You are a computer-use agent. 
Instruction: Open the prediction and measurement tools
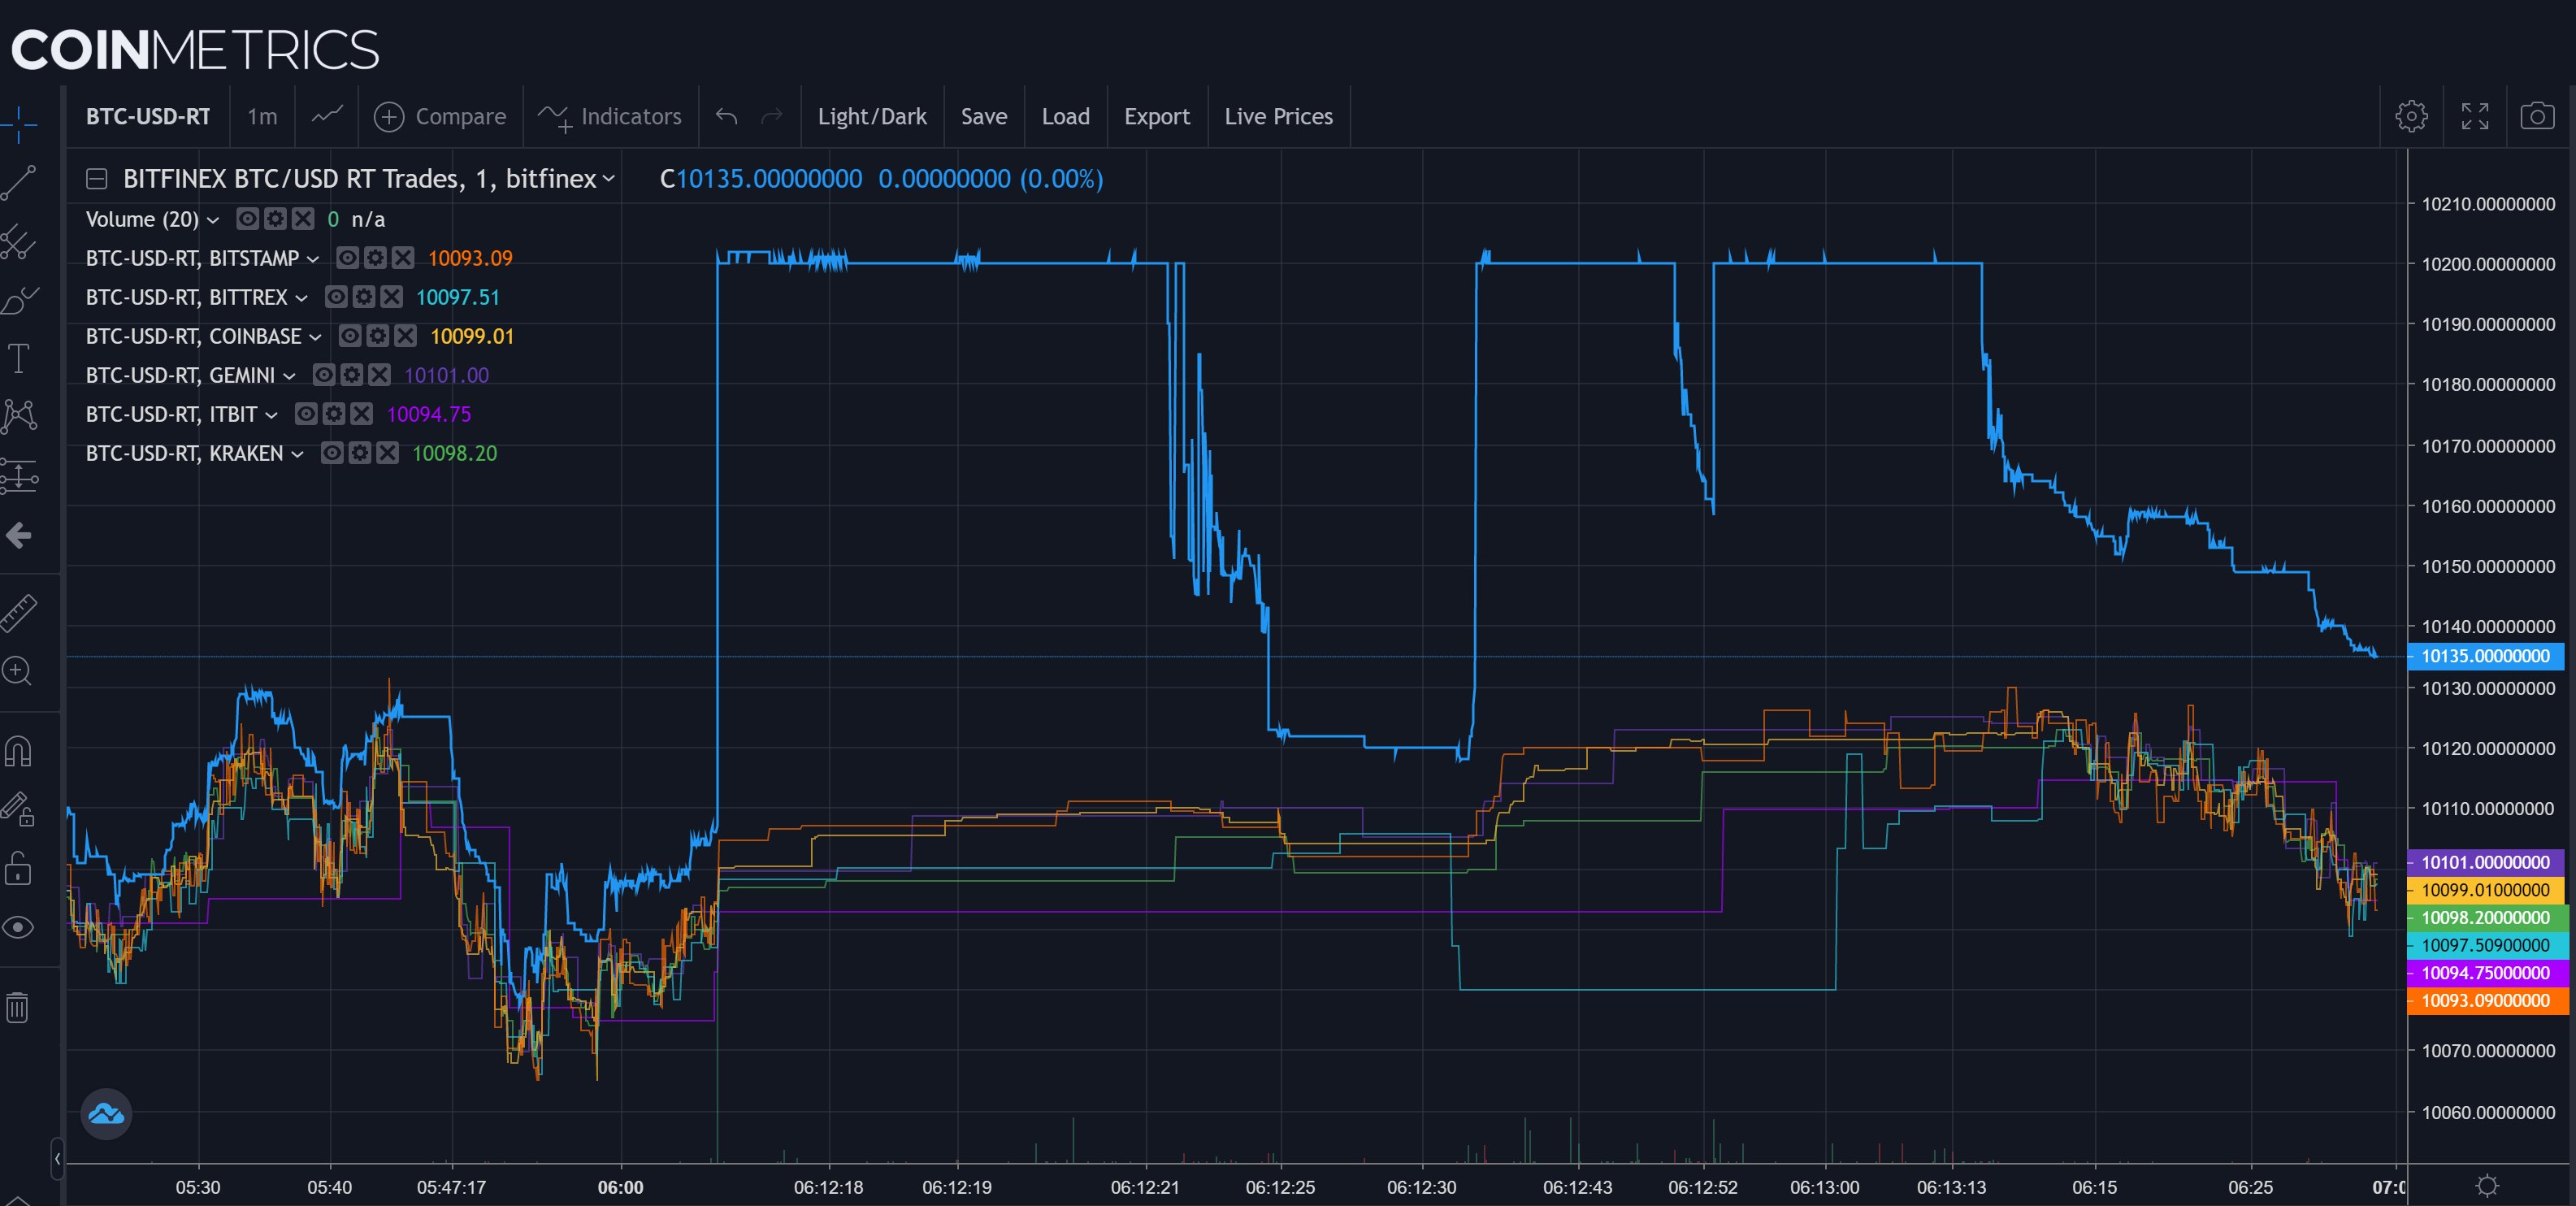(x=19, y=476)
